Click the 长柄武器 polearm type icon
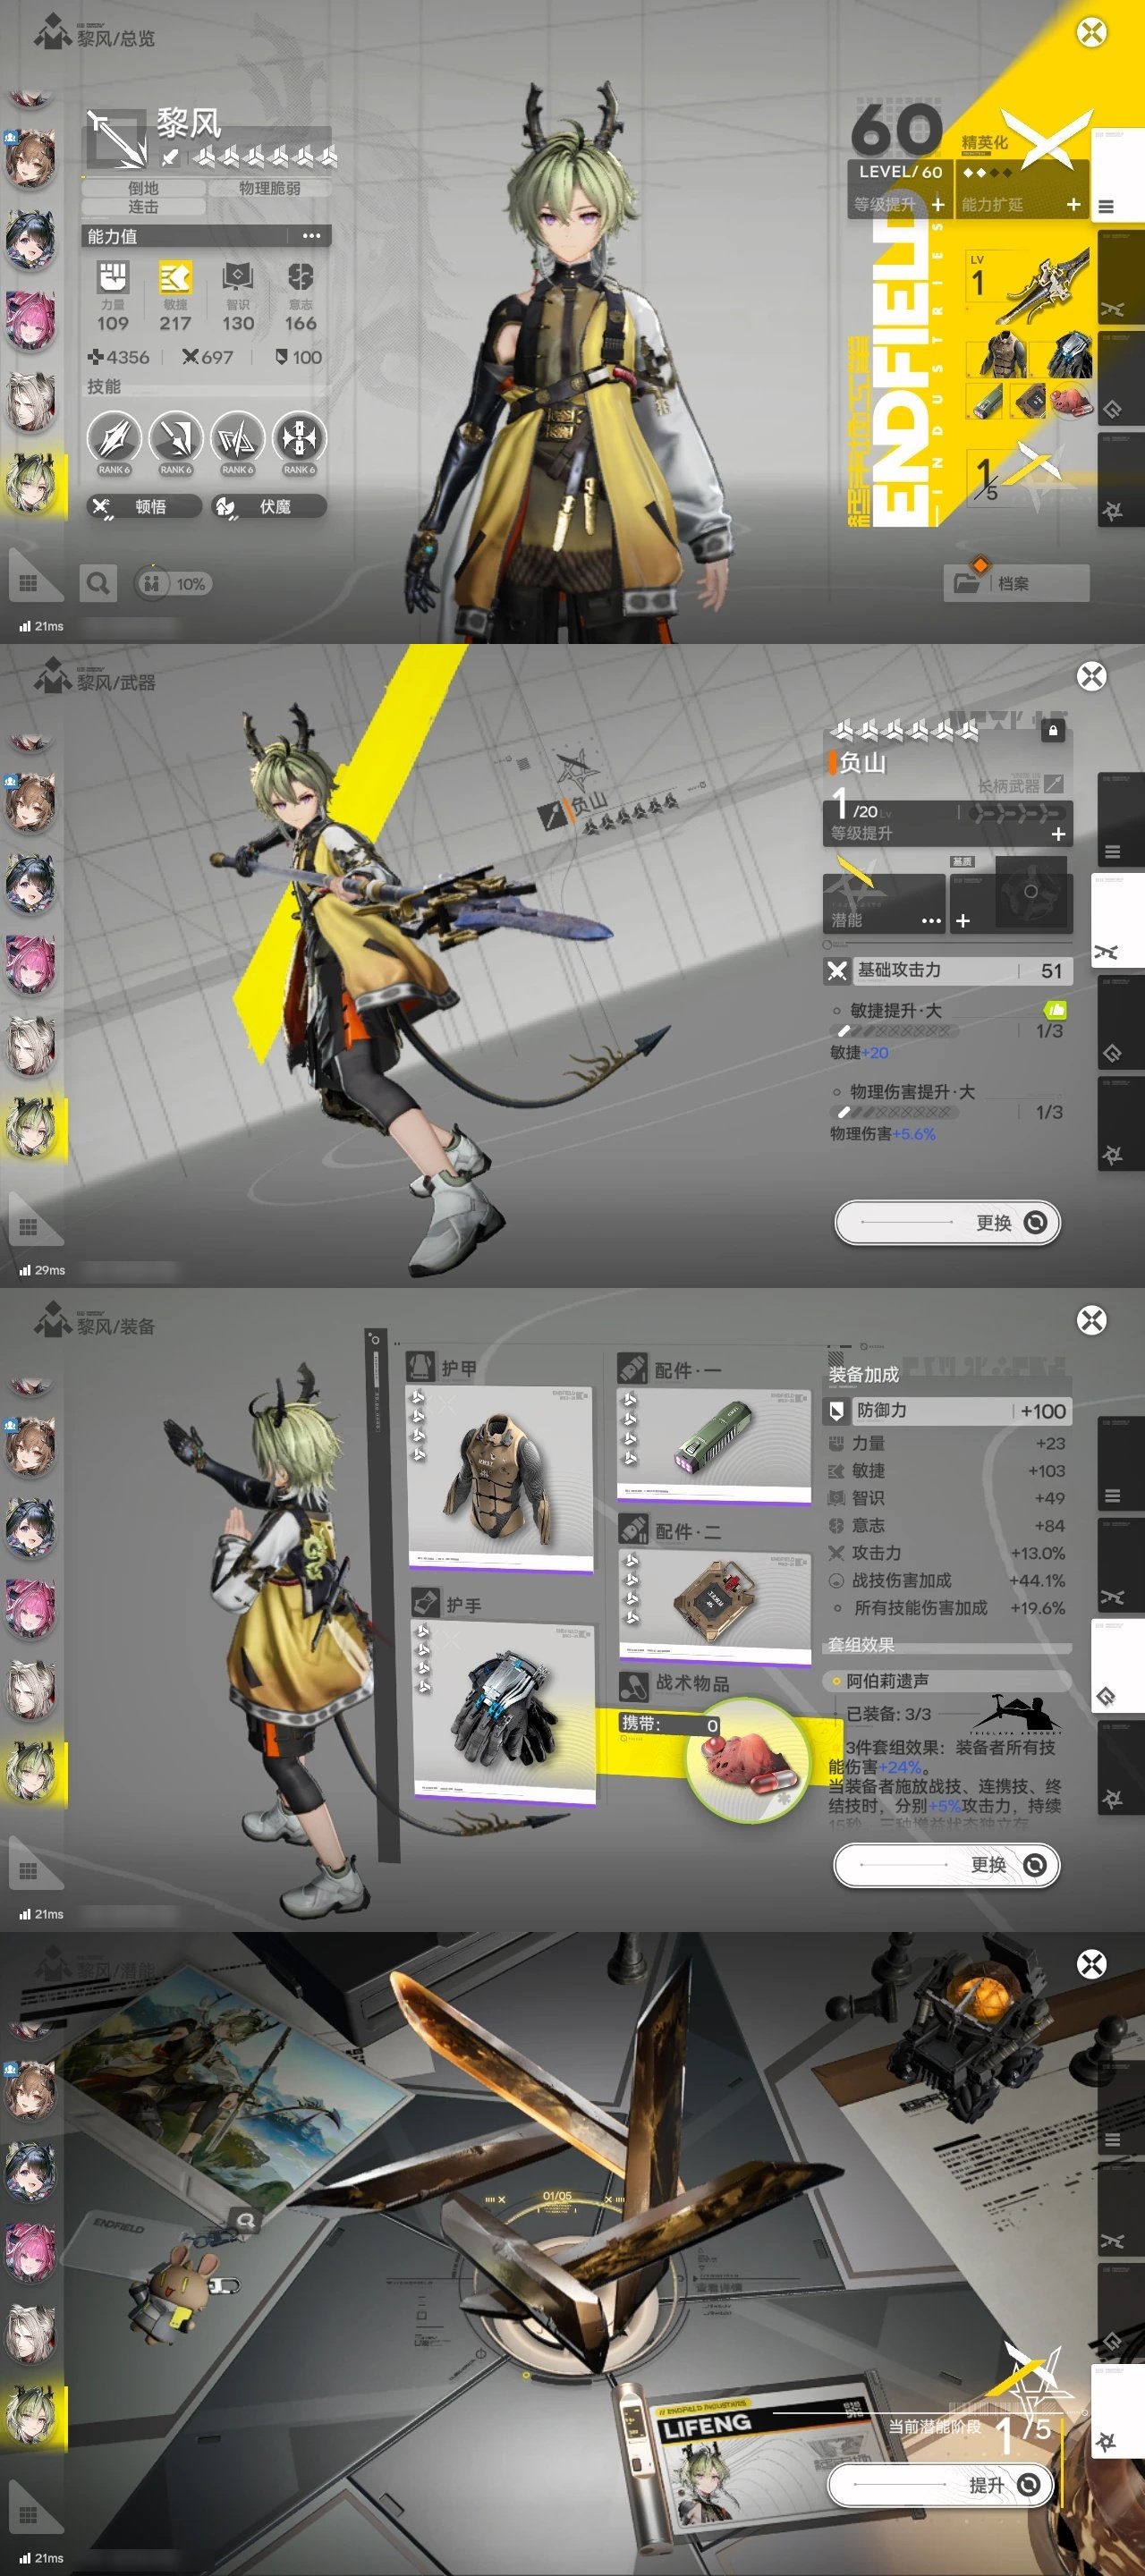1145x2576 pixels. 1053,785
